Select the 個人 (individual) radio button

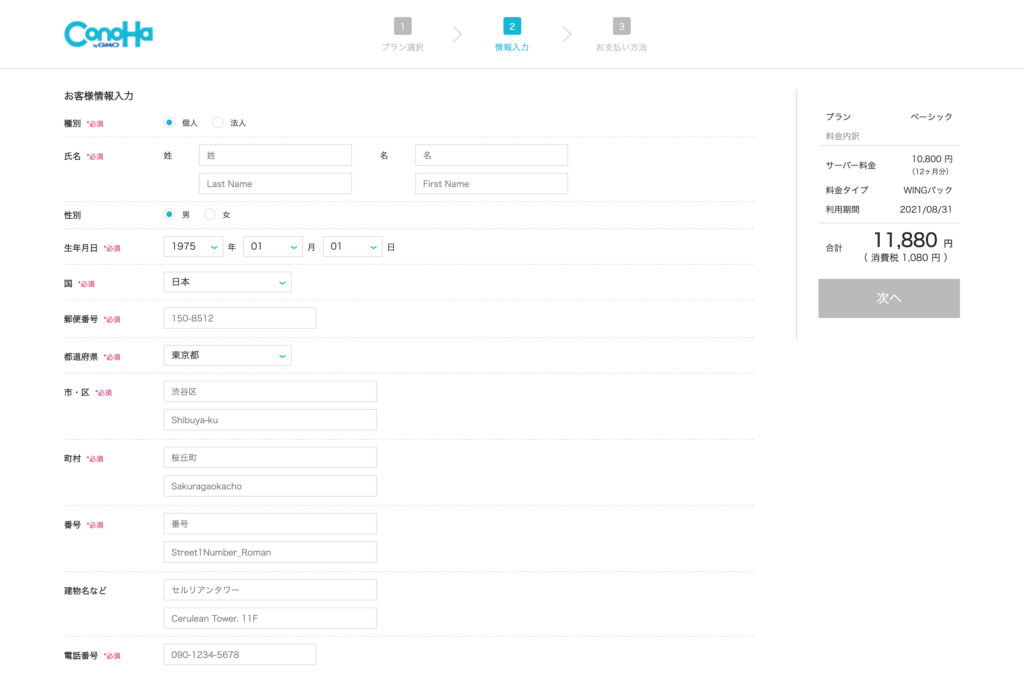[169, 122]
